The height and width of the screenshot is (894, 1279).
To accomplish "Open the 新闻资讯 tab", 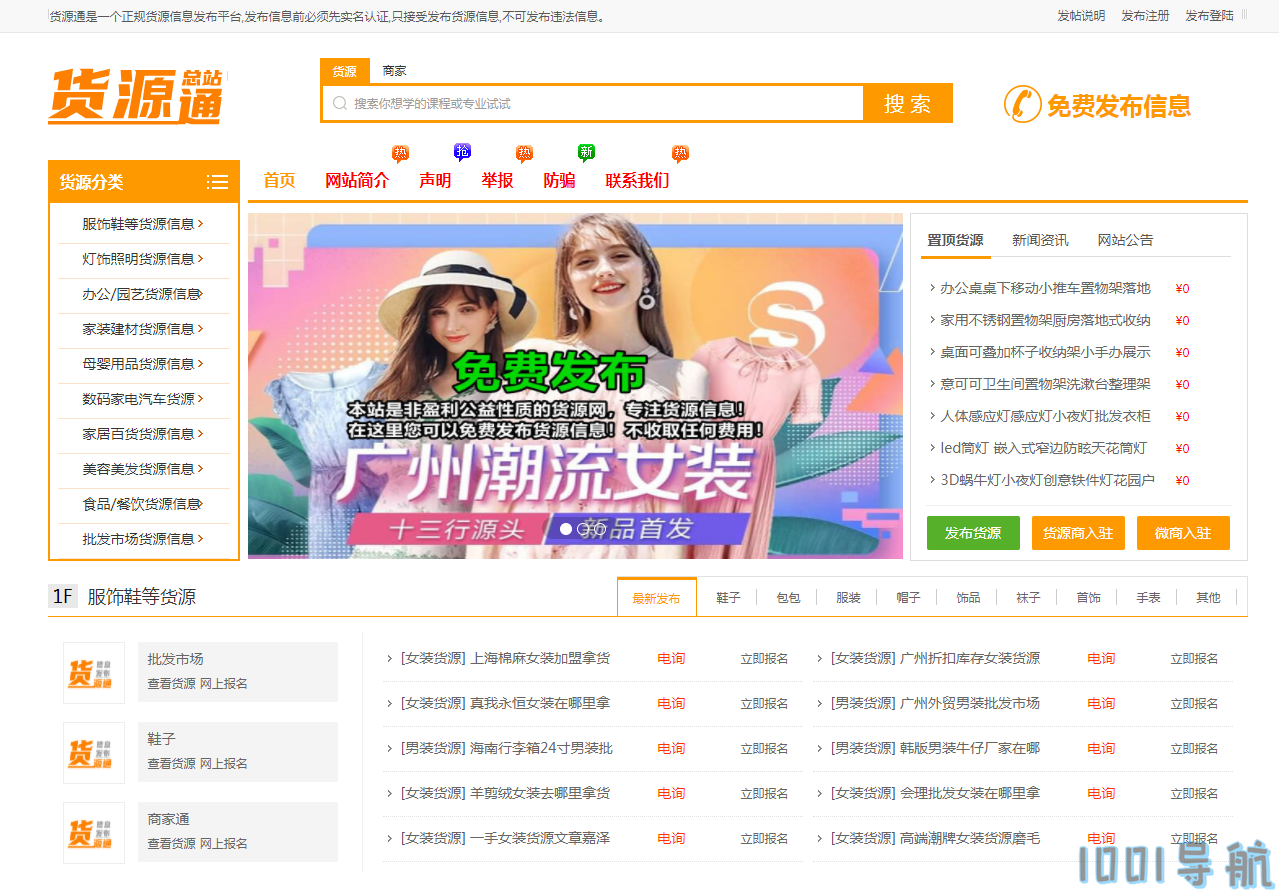I will click(1042, 239).
